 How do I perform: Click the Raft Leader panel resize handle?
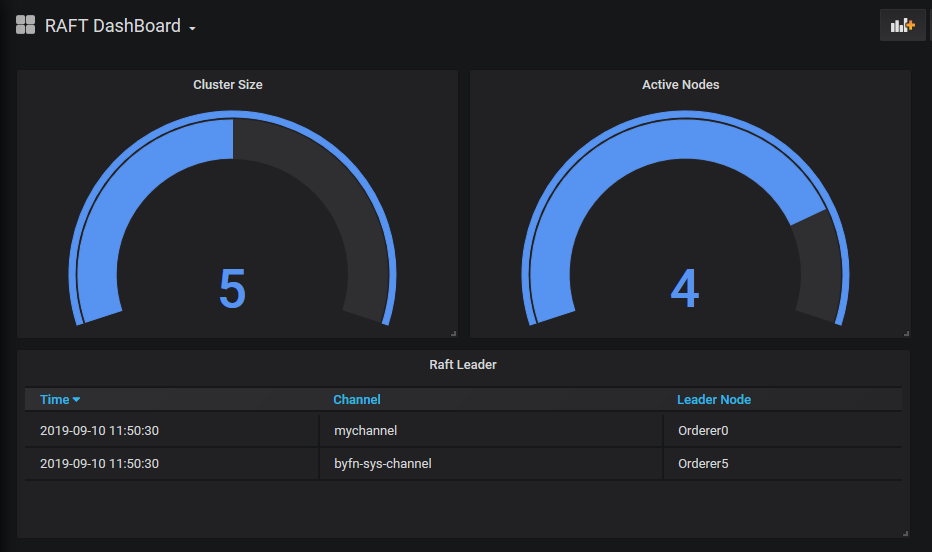pos(905,534)
